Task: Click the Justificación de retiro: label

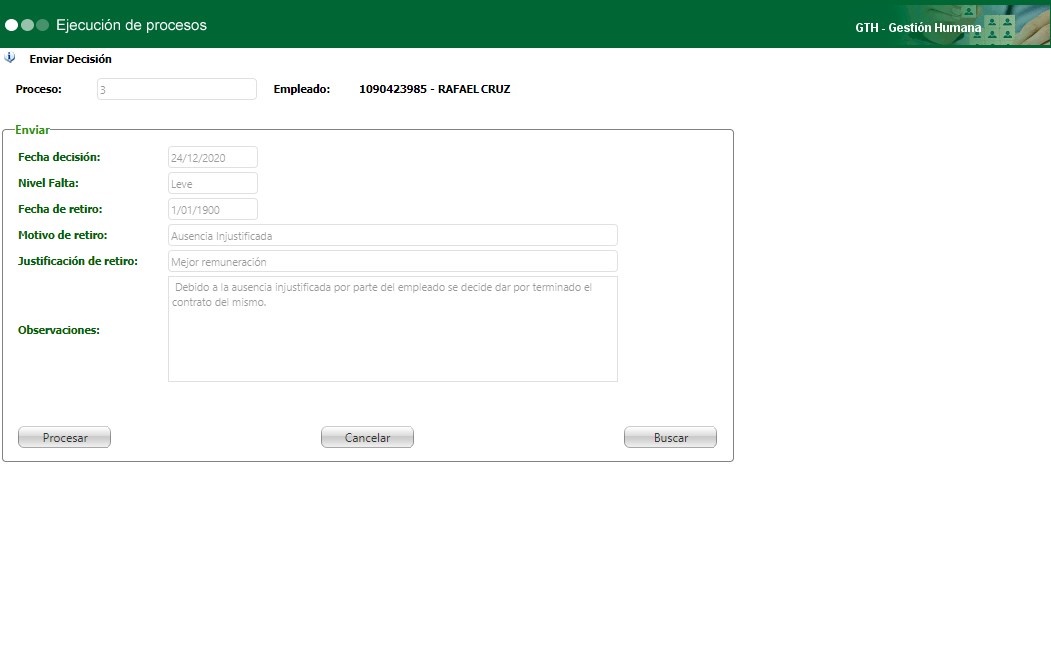Action: pyautogui.click(x=78, y=261)
